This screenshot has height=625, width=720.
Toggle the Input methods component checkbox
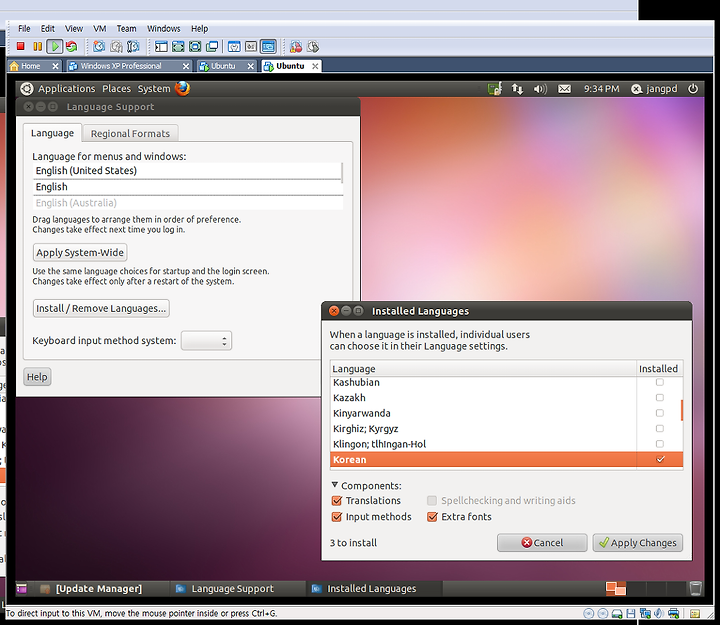coord(337,517)
